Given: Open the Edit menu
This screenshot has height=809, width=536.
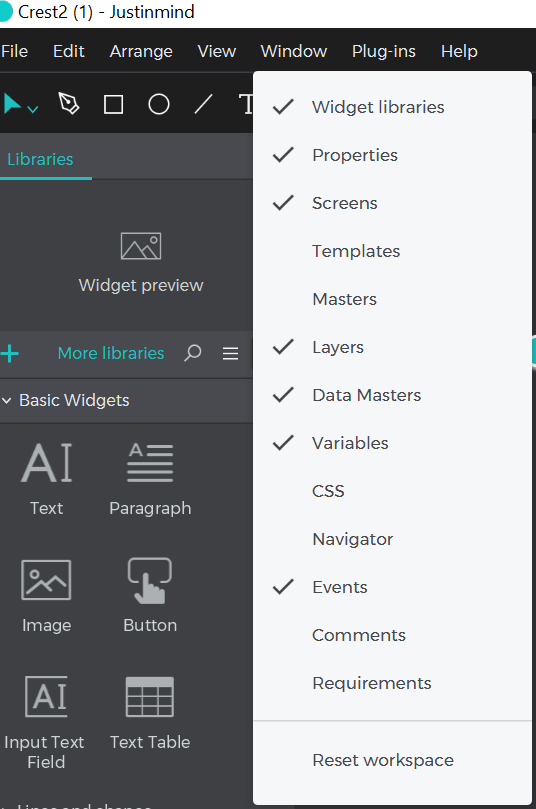Looking at the screenshot, I should tap(69, 51).
